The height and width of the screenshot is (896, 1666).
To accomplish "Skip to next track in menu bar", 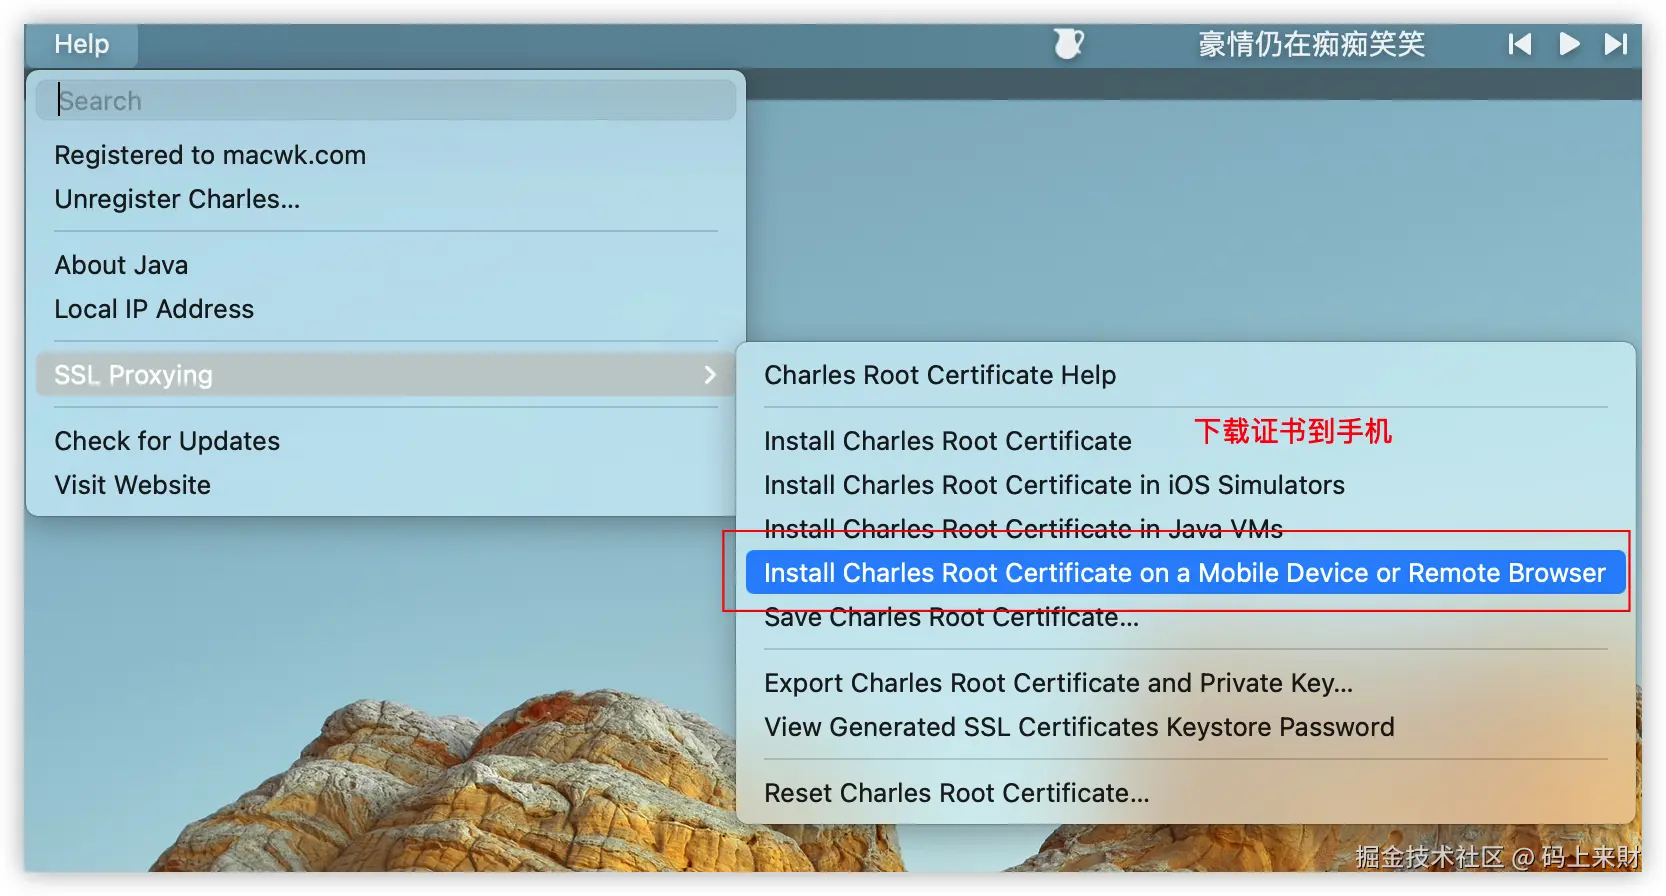I will click(x=1616, y=44).
